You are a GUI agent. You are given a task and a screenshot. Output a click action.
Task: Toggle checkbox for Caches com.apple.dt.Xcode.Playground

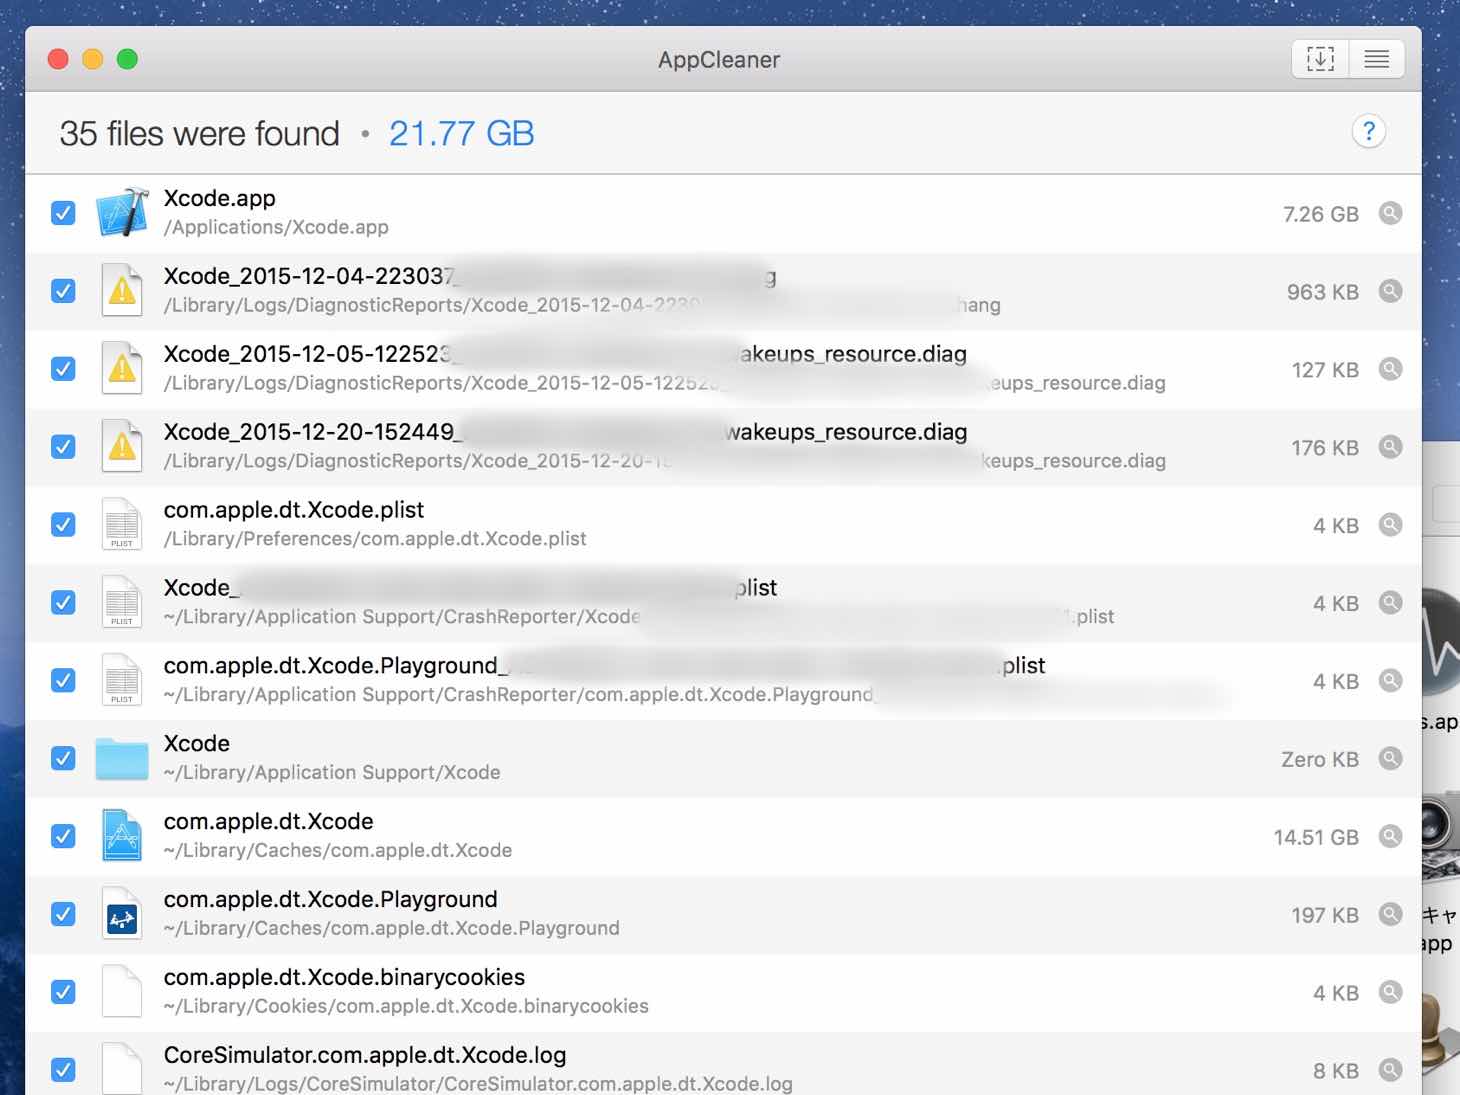coord(63,914)
